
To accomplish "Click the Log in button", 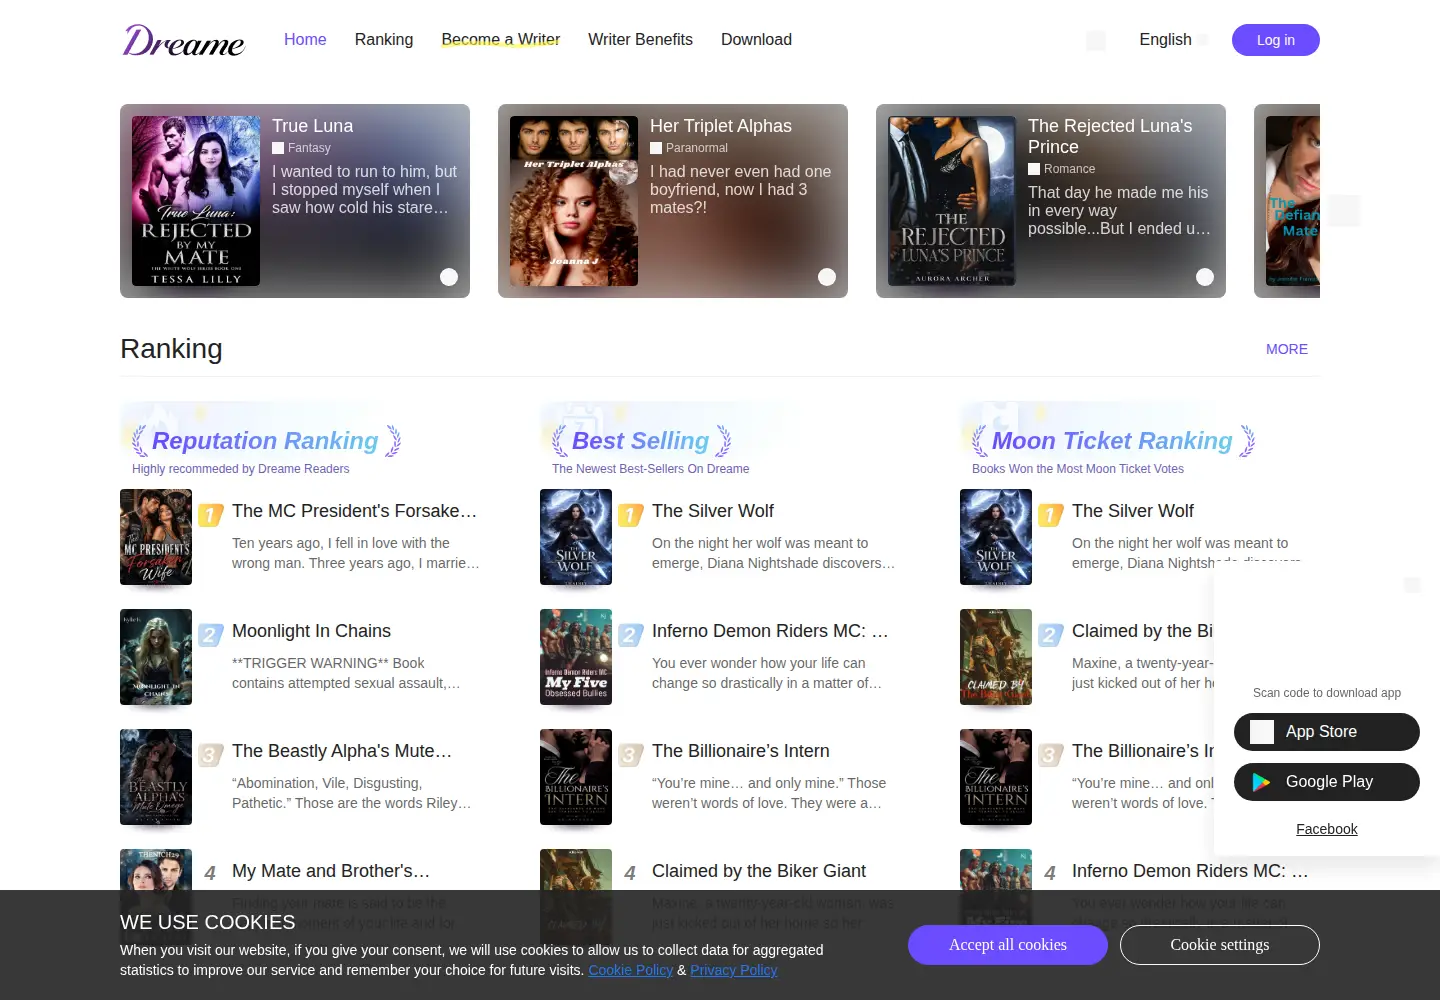I will (1276, 40).
